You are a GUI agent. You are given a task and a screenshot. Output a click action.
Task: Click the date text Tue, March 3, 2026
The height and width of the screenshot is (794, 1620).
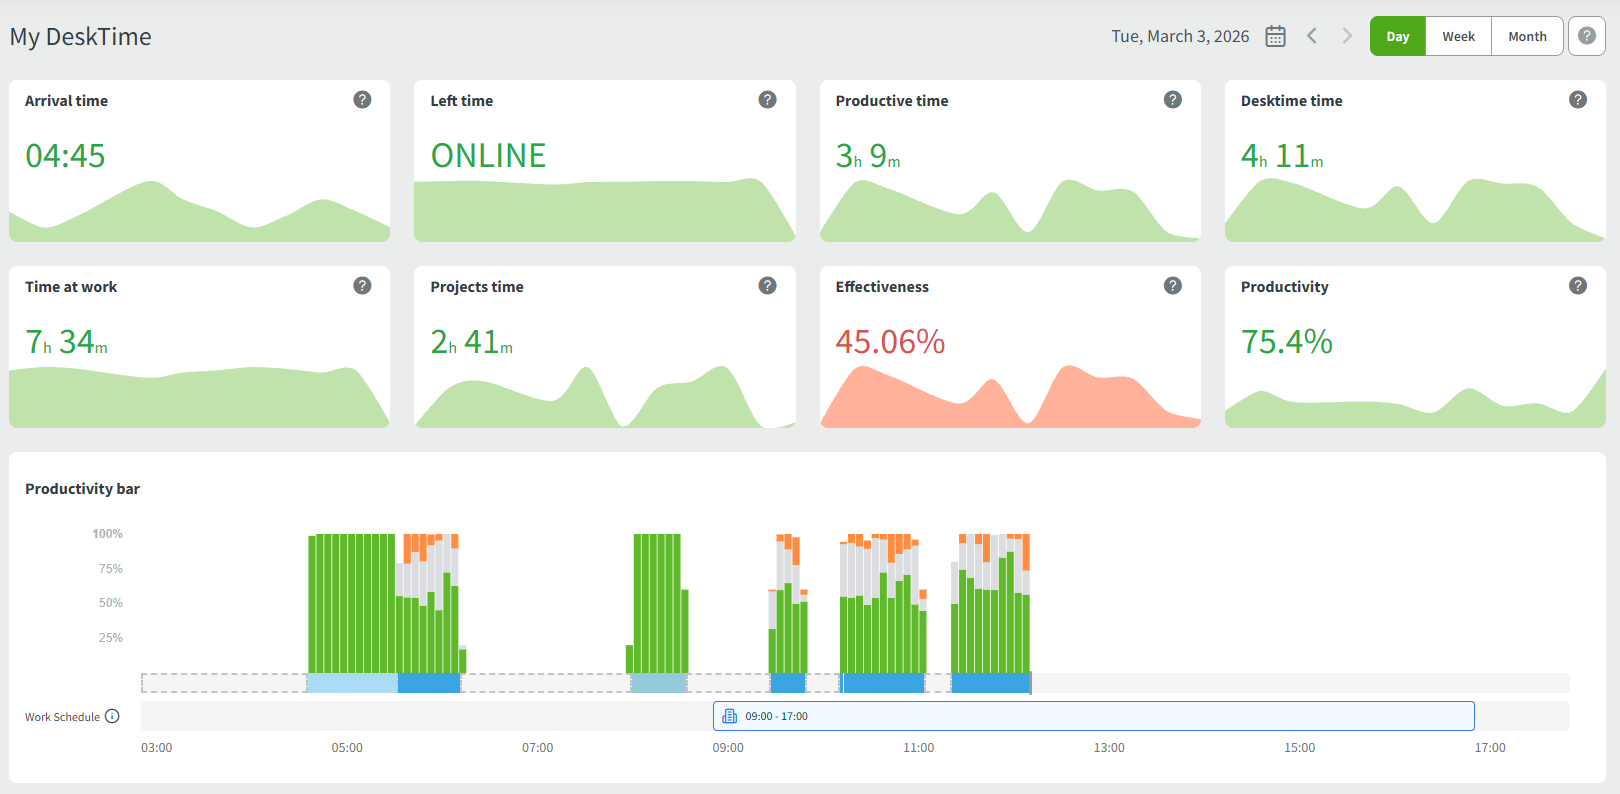(1180, 36)
